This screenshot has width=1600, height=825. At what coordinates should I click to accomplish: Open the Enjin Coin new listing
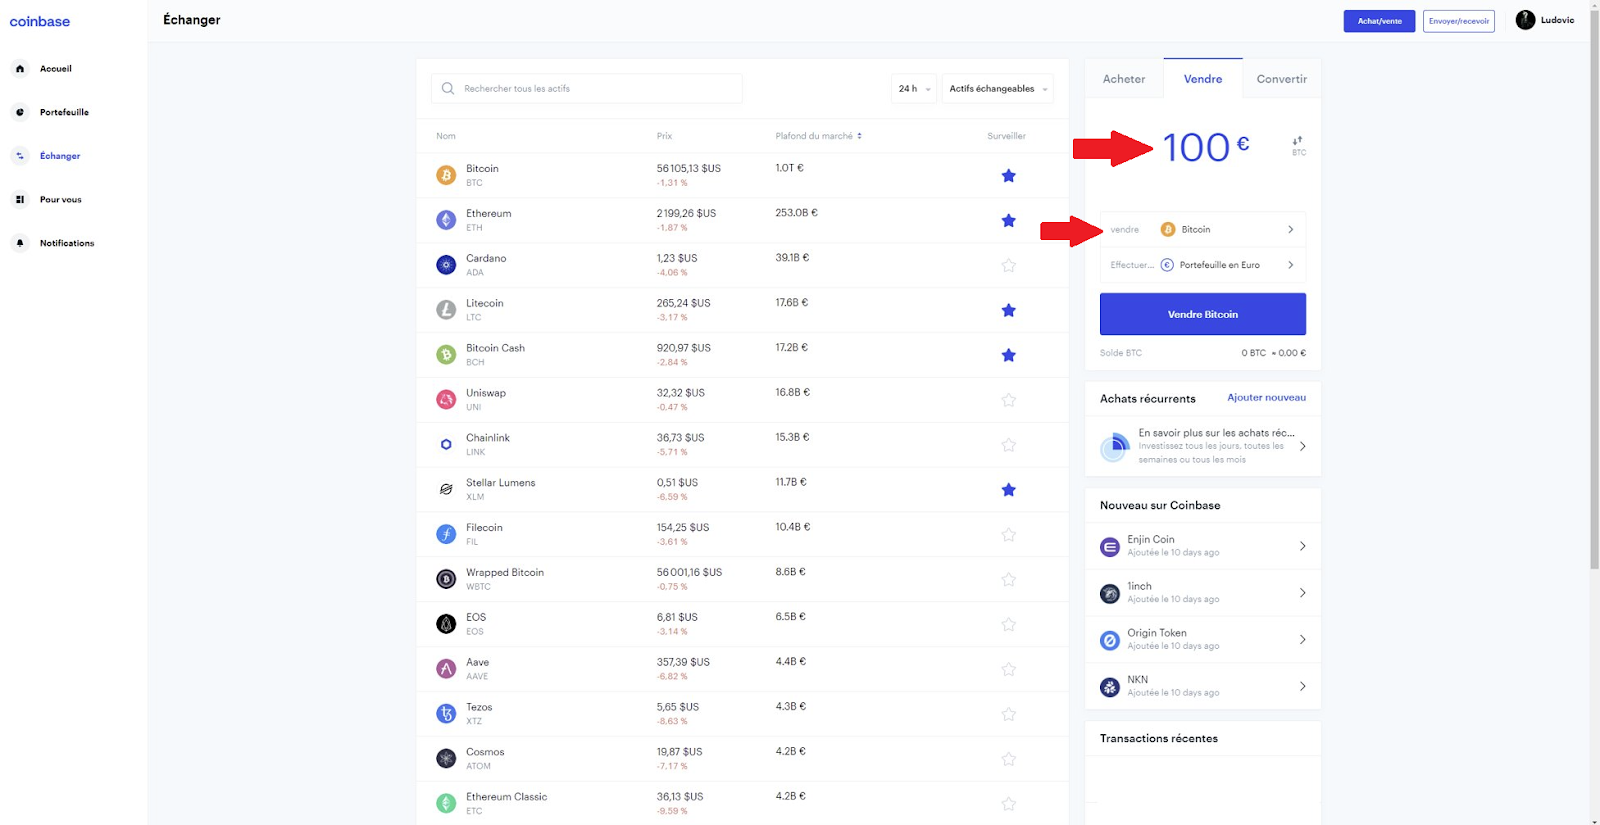(x=1203, y=546)
